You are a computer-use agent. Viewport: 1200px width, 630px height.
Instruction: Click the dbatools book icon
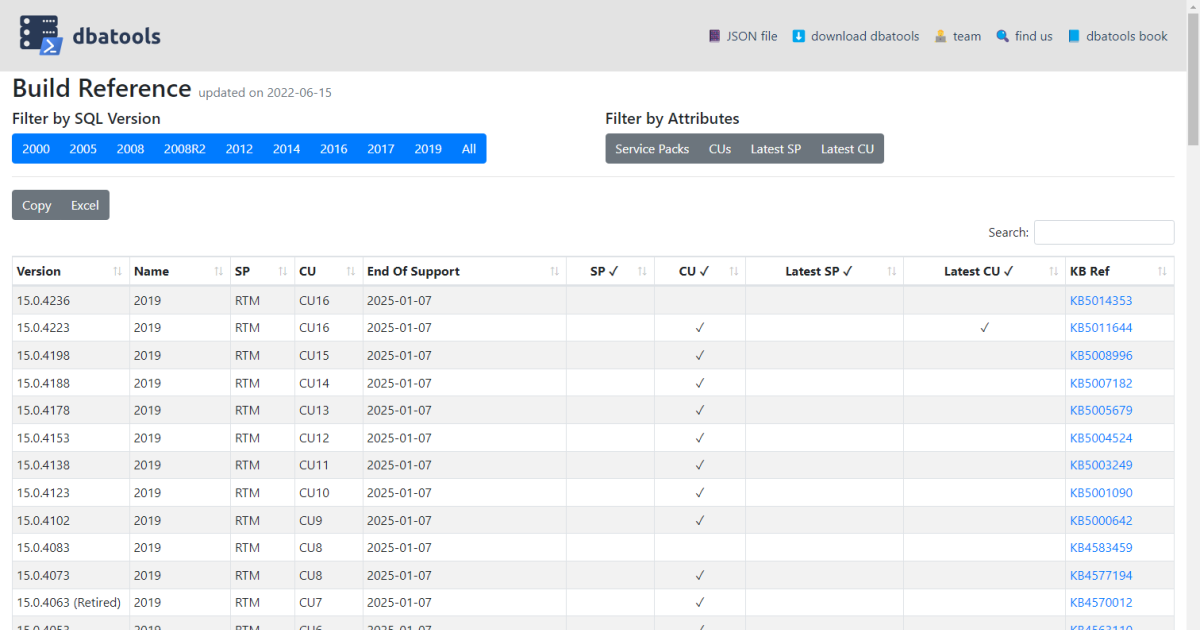click(1074, 36)
